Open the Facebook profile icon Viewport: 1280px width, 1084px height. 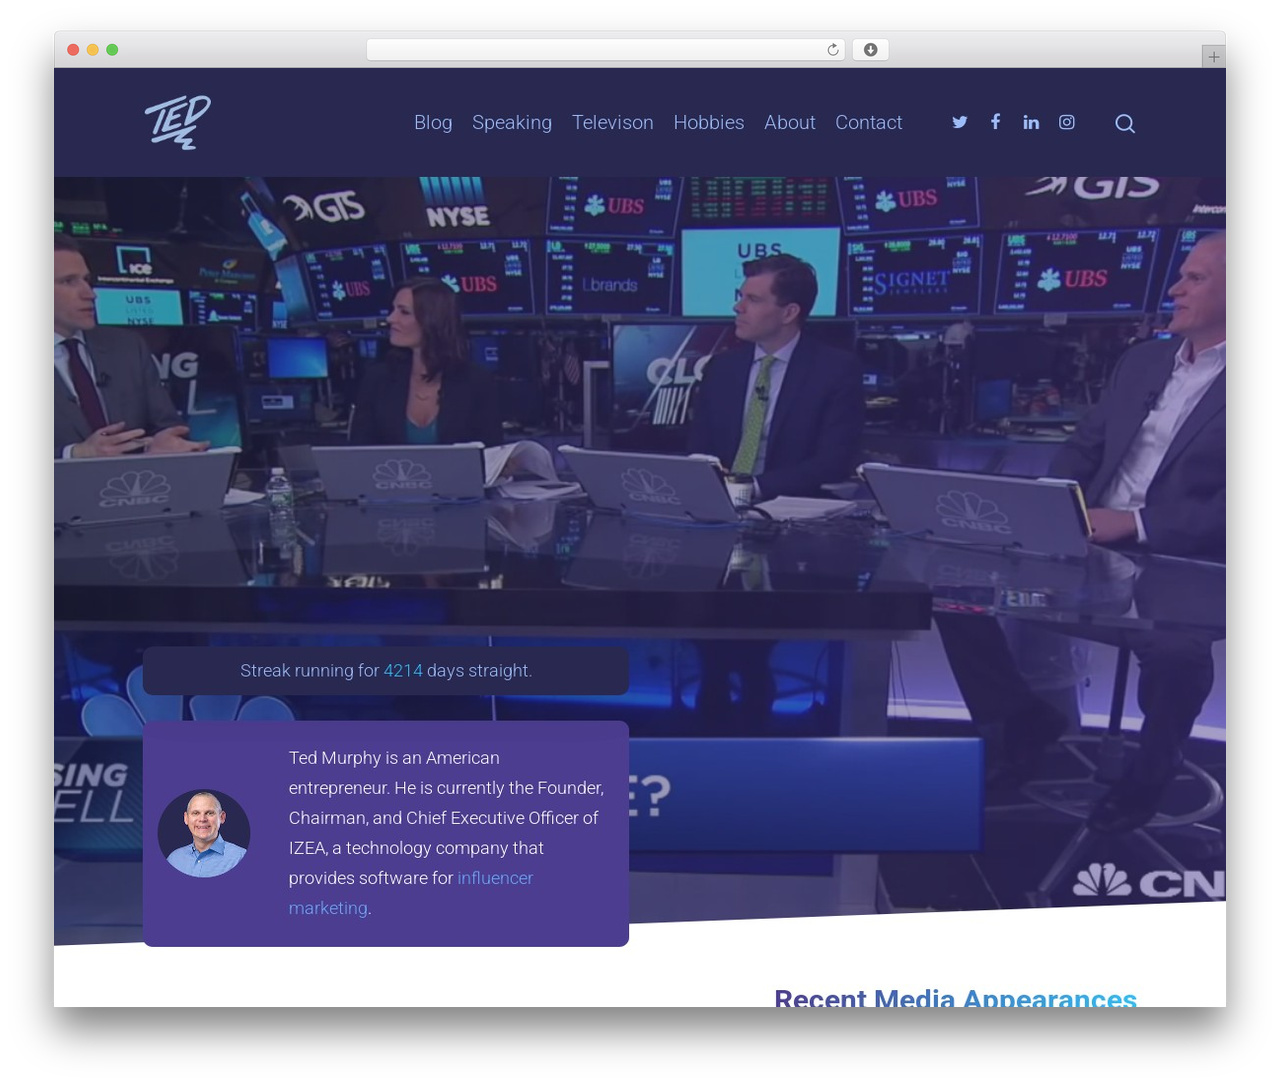(995, 121)
